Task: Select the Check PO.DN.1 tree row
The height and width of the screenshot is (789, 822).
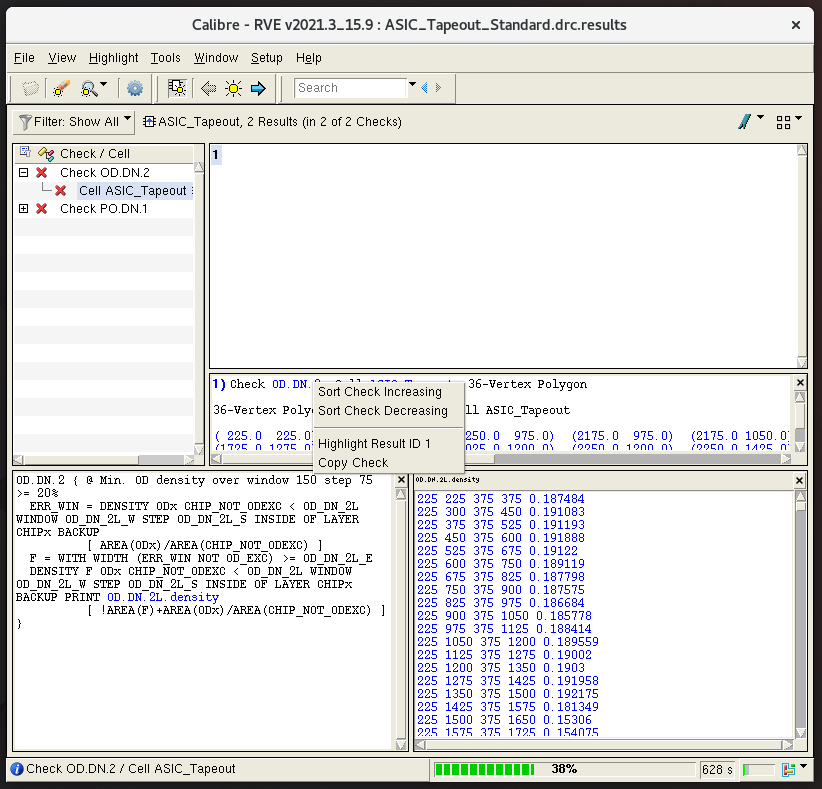Action: (x=104, y=209)
